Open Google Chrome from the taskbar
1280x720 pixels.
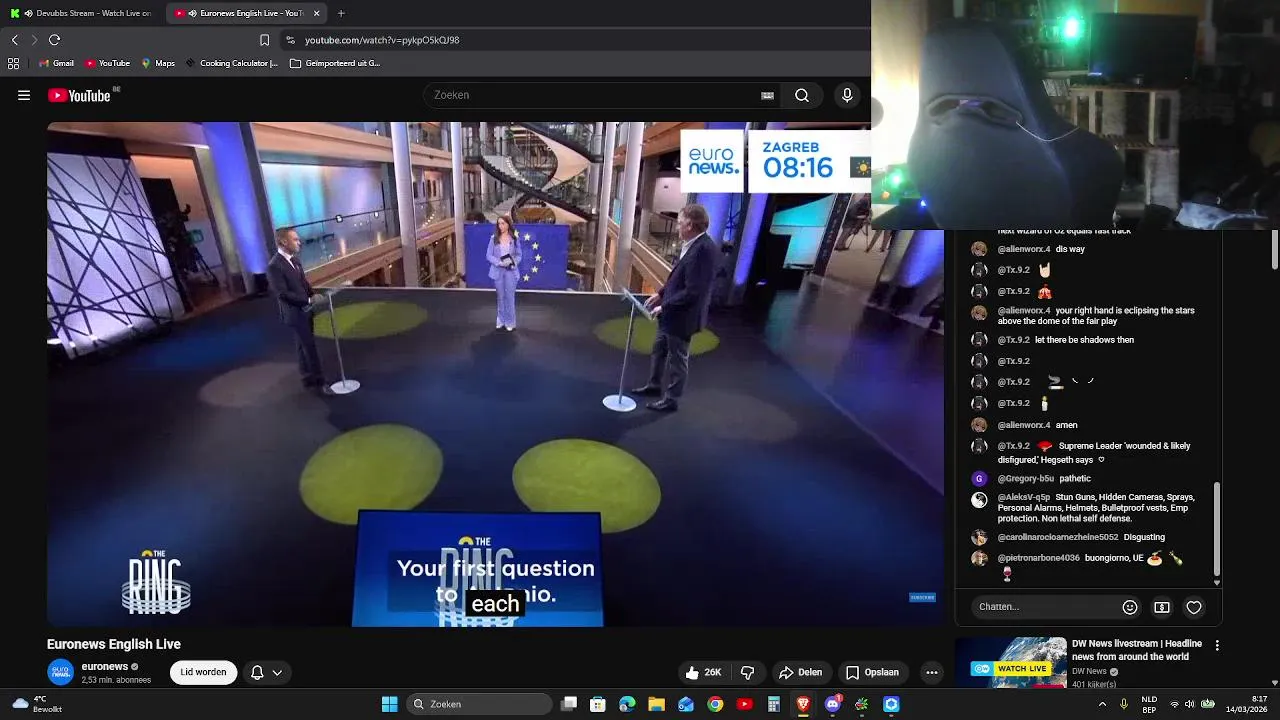715,704
